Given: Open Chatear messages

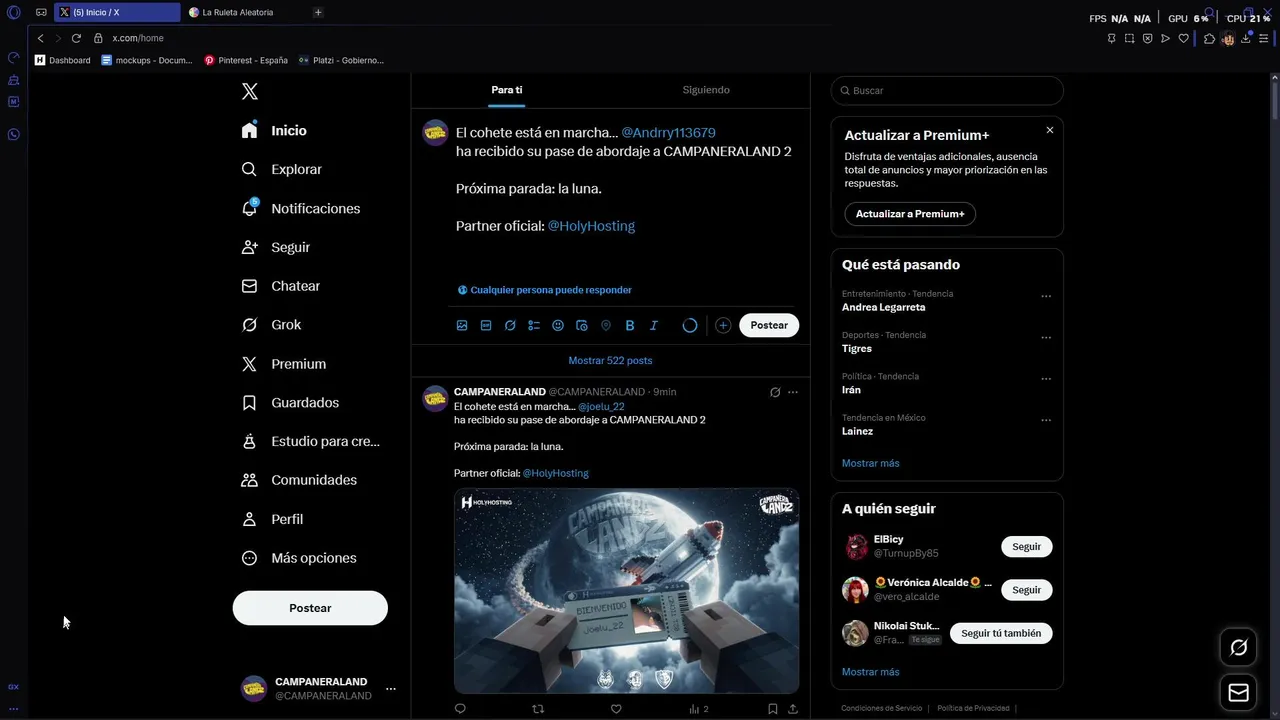Looking at the screenshot, I should click(281, 286).
